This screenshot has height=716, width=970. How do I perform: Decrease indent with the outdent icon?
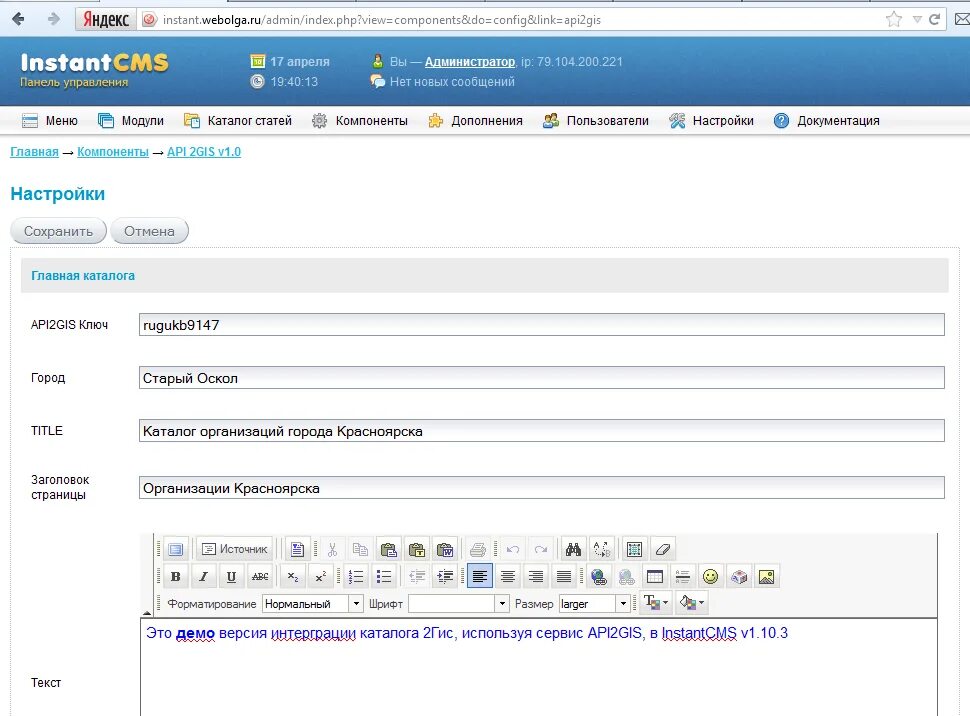[x=417, y=577]
